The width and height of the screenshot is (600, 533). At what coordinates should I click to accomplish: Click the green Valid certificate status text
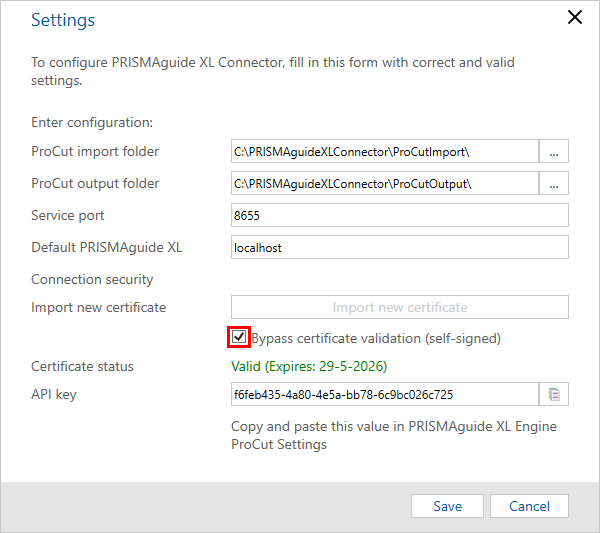(309, 367)
